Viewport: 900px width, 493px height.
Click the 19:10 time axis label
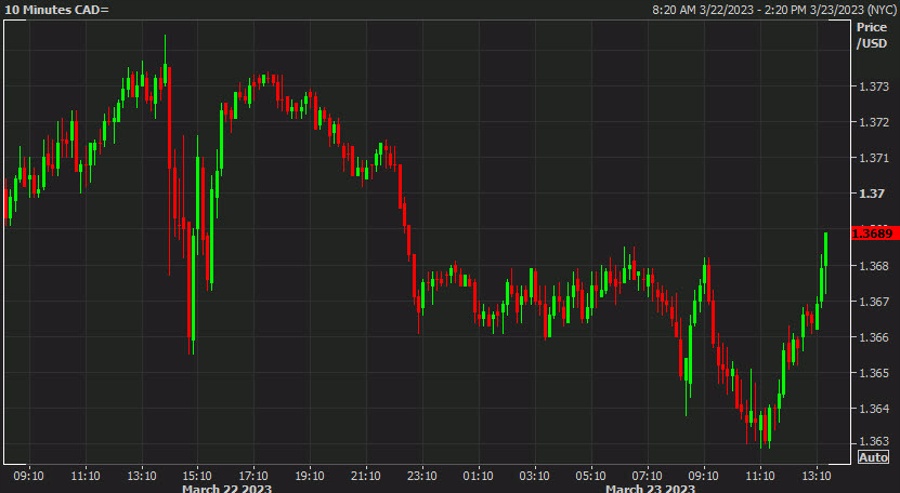tap(309, 476)
